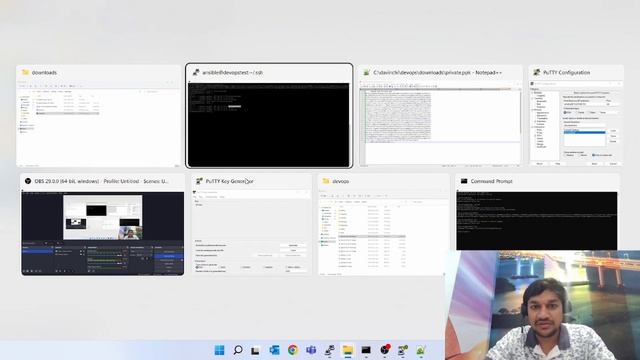Click the 'Command Prompt' window title text
The width and height of the screenshot is (640, 360).
click(491, 181)
